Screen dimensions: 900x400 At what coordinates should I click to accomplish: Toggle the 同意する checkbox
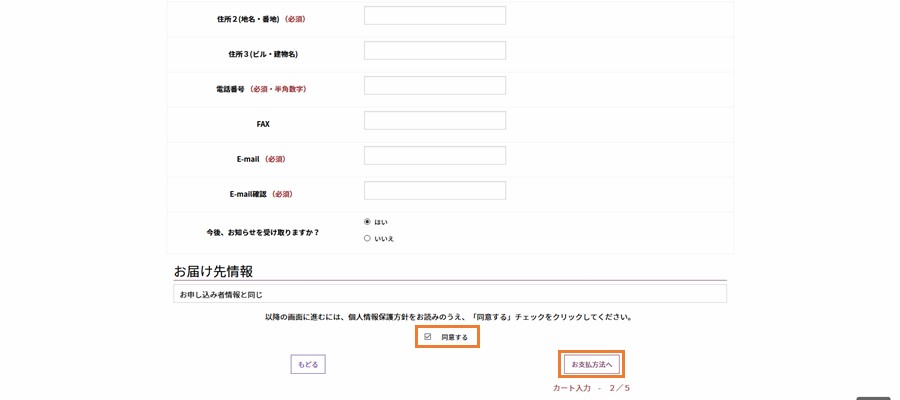[428, 337]
